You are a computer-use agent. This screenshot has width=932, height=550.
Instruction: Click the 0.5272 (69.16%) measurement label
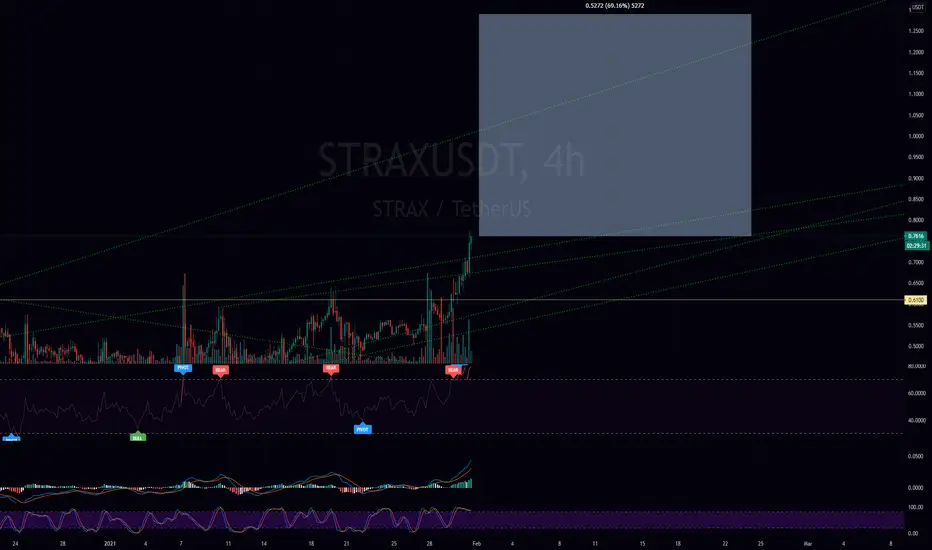pos(614,6)
